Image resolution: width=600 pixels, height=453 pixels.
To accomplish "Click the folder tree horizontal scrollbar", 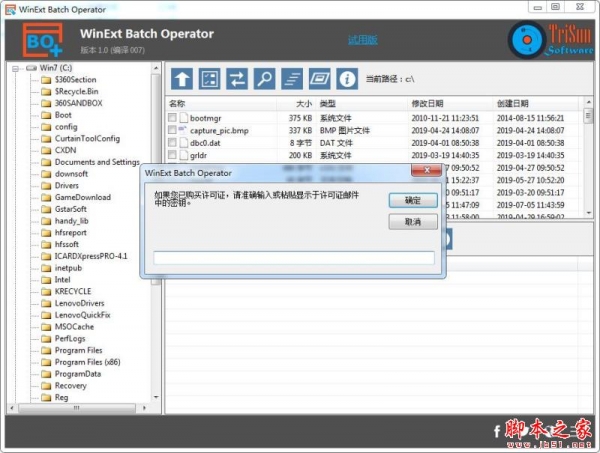I will [x=77, y=408].
